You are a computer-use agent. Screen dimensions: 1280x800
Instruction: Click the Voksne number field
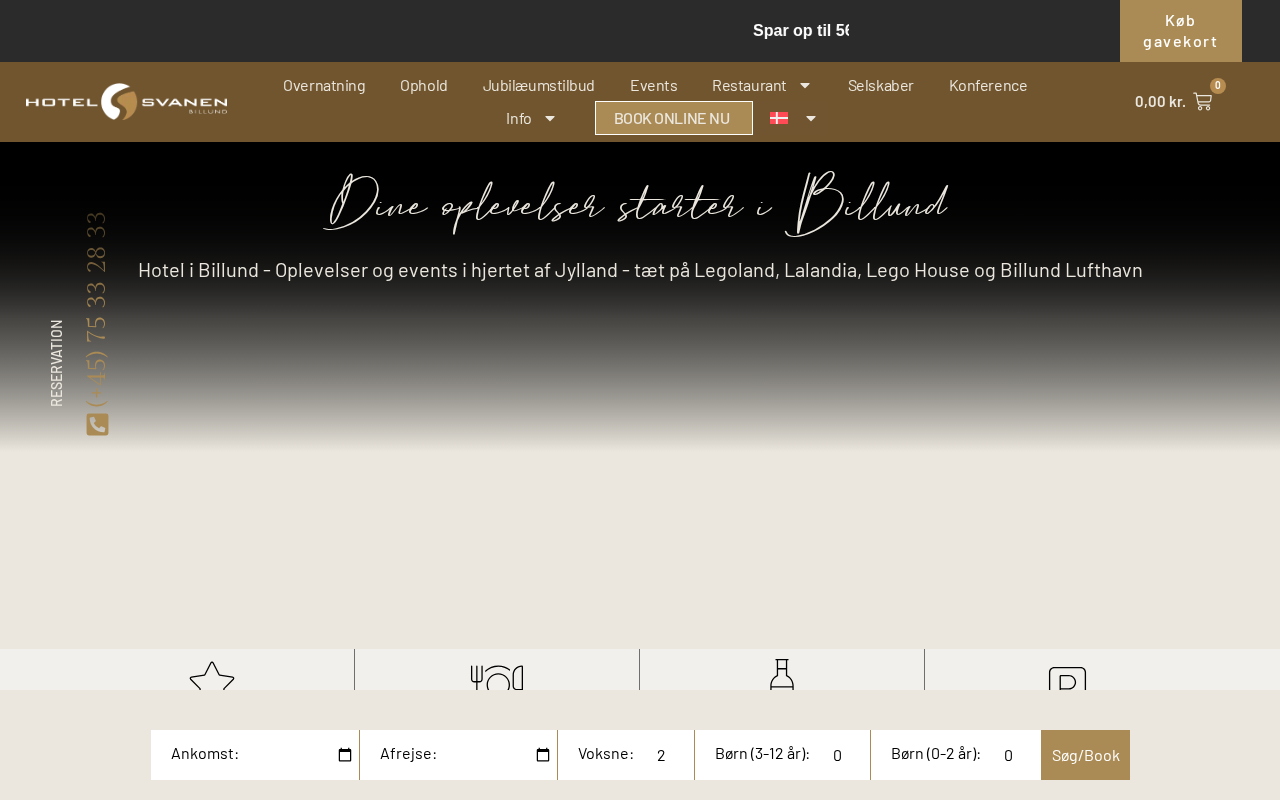665,755
